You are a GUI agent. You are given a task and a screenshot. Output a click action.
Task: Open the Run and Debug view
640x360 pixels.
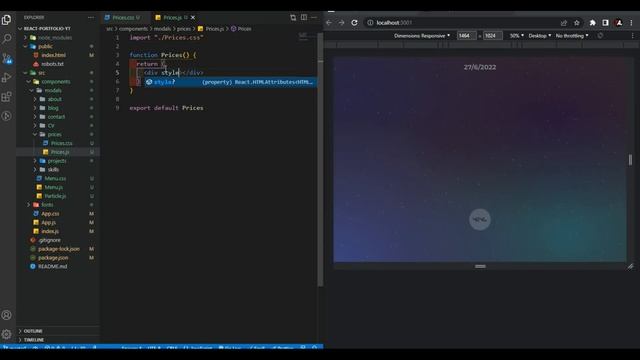tap(7, 78)
